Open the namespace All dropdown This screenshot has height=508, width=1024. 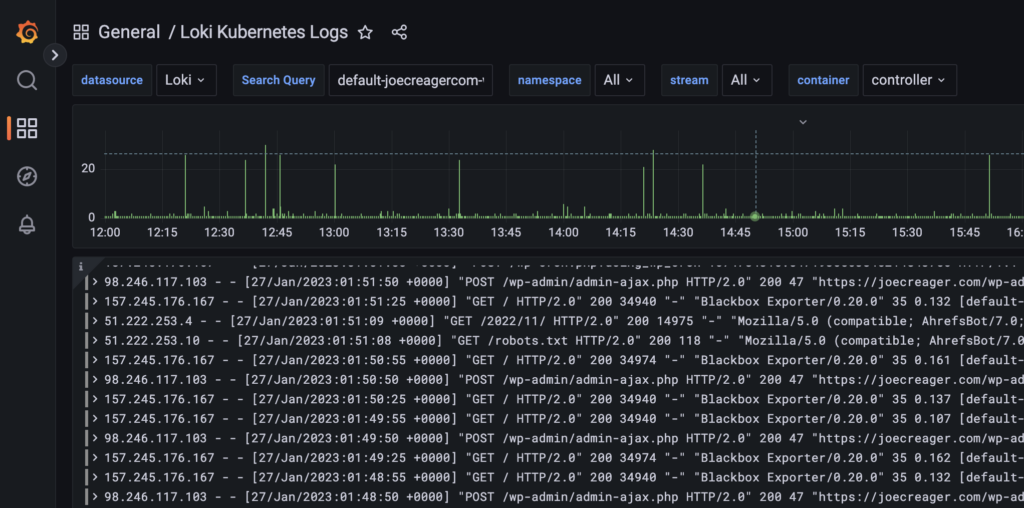pos(620,80)
